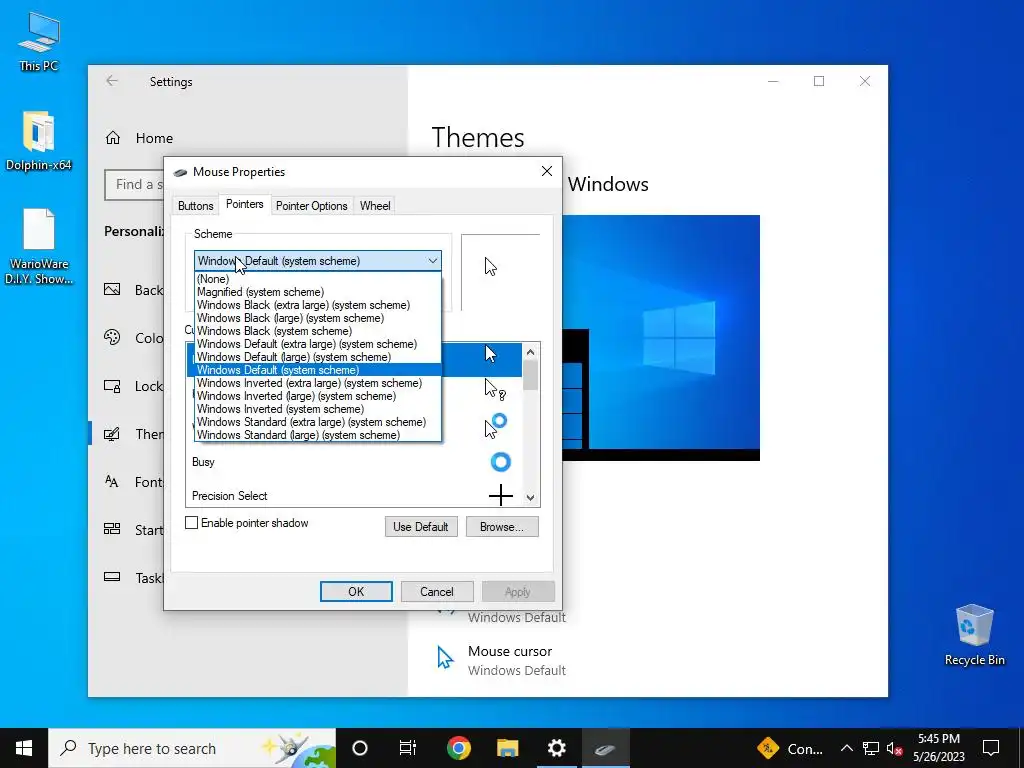Viewport: 1024px width, 768px height.
Task: Open Taskbar section icon in Settings sidebar
Action: pyautogui.click(x=112, y=577)
